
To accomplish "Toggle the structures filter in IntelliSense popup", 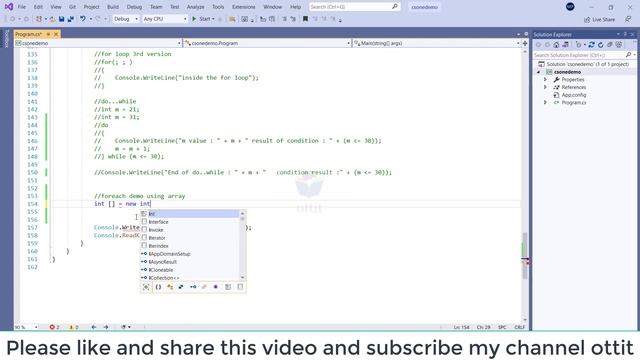I will coord(181,287).
